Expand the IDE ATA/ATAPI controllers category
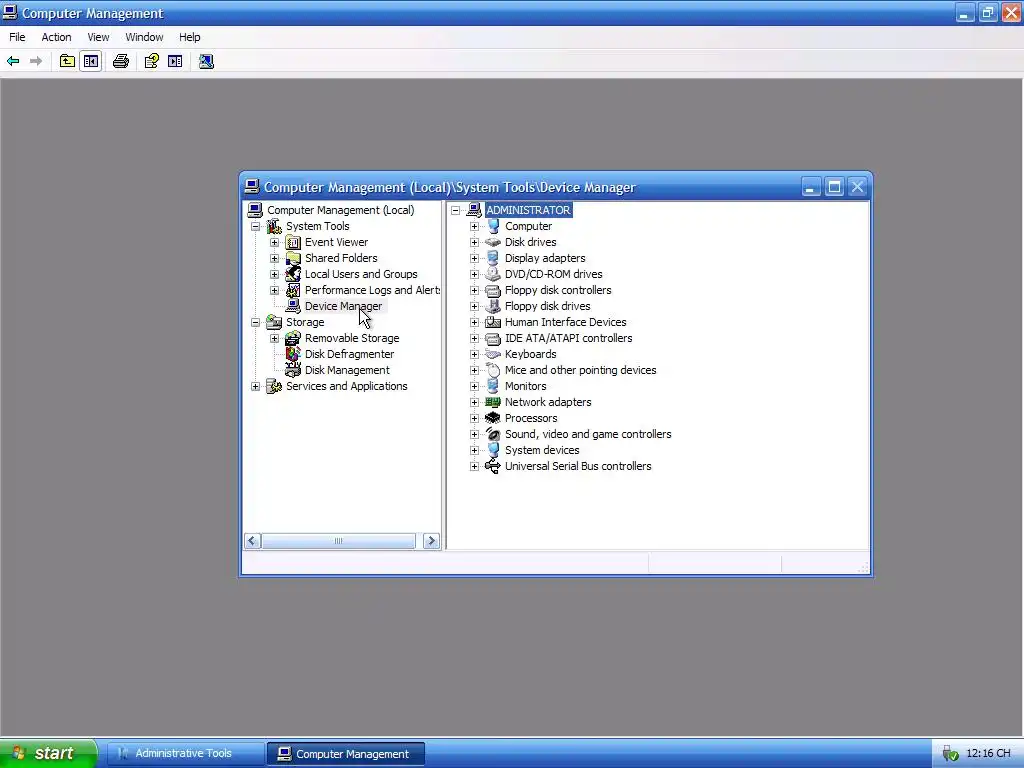1024x768 pixels. [x=475, y=338]
